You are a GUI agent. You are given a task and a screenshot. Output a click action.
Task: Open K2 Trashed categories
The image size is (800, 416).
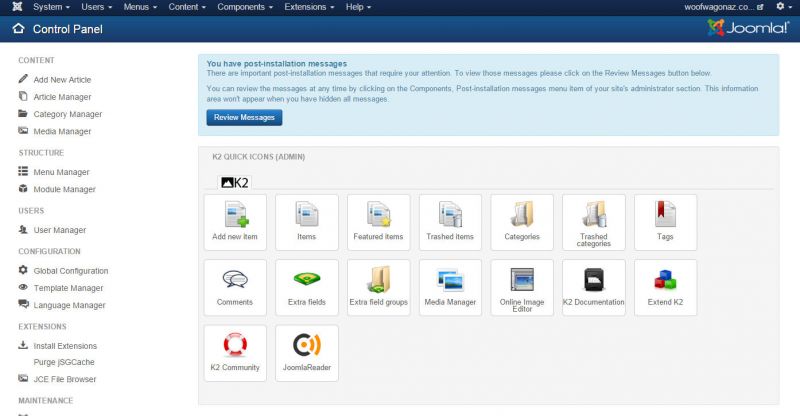(594, 222)
